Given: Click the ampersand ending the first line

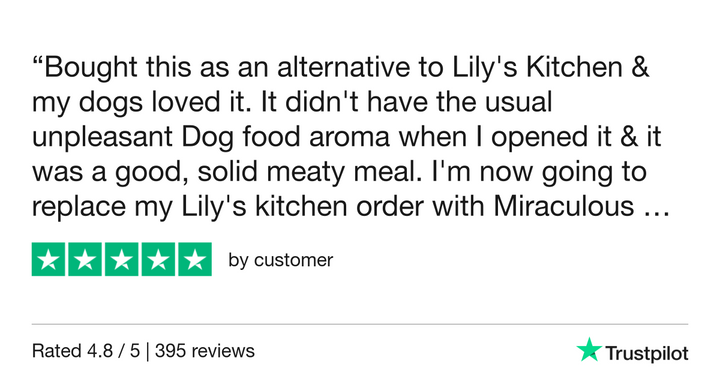Looking at the screenshot, I should point(640,67).
